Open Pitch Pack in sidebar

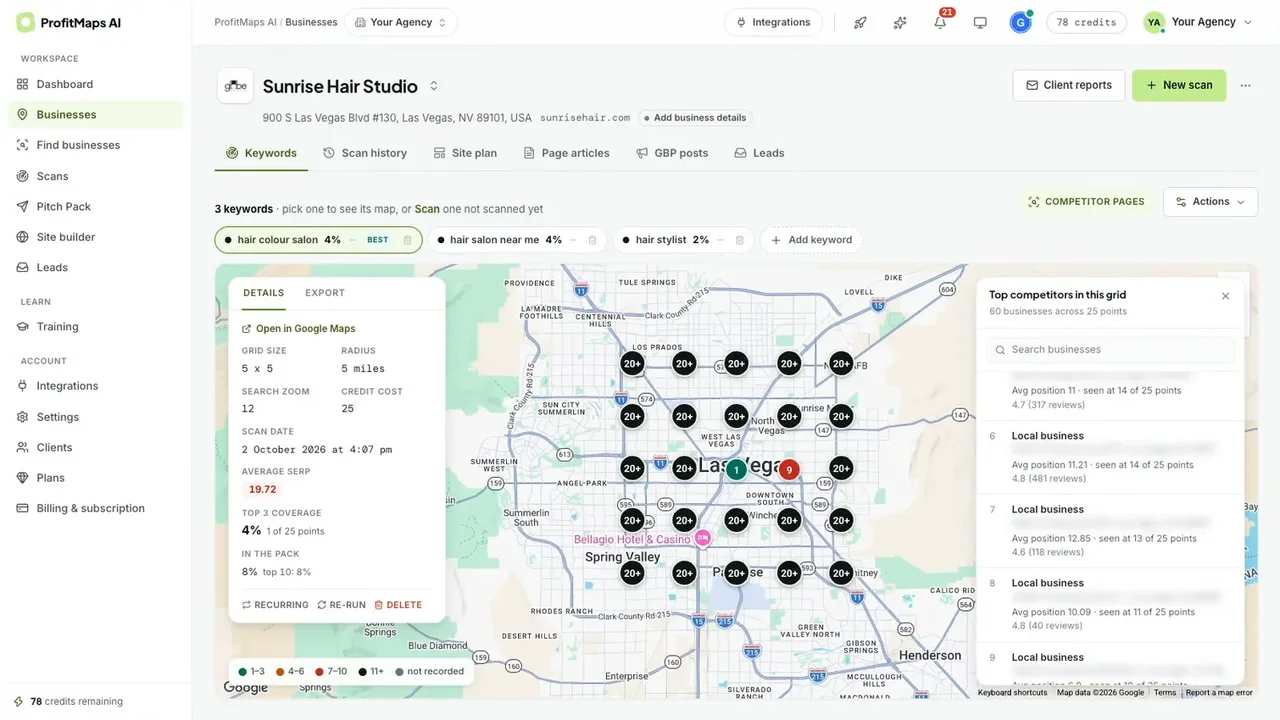[x=96, y=206]
